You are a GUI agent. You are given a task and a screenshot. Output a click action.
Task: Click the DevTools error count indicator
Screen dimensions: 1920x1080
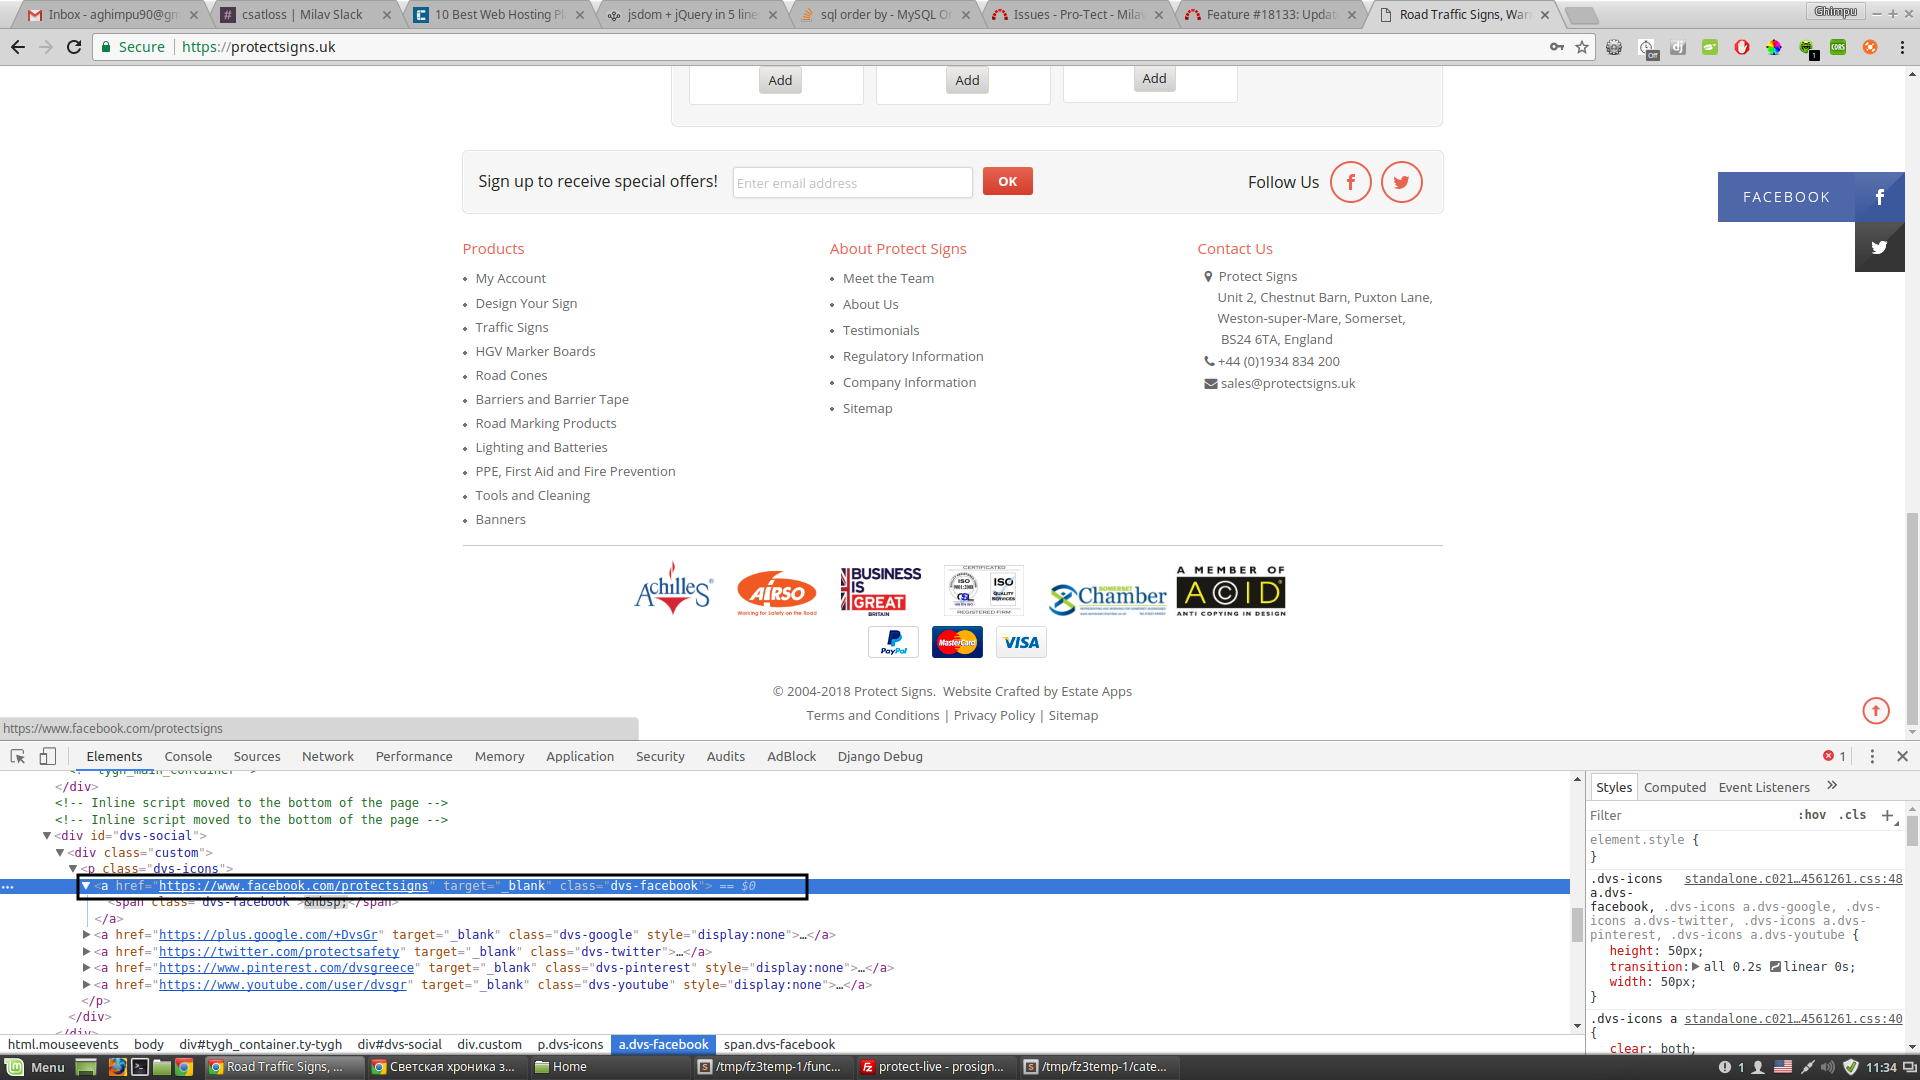pyautogui.click(x=1834, y=757)
